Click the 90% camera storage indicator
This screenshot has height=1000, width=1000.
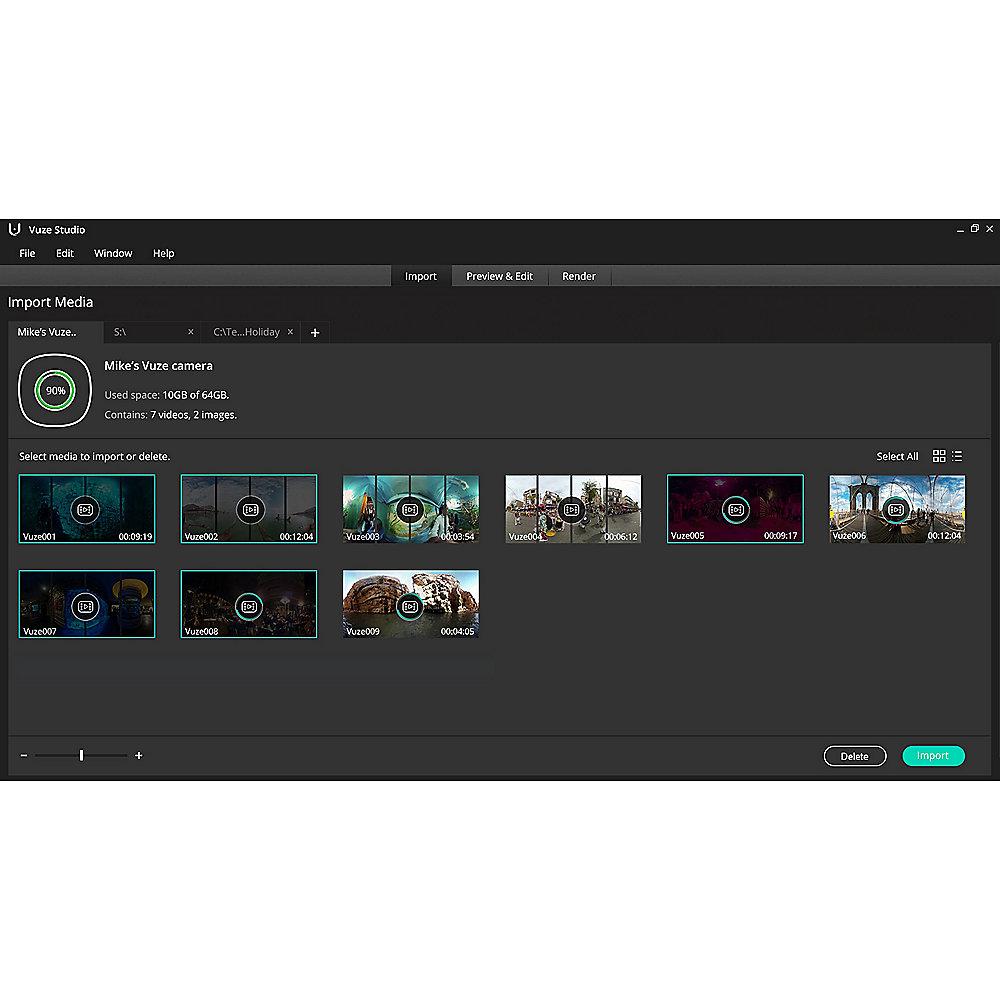pyautogui.click(x=55, y=390)
